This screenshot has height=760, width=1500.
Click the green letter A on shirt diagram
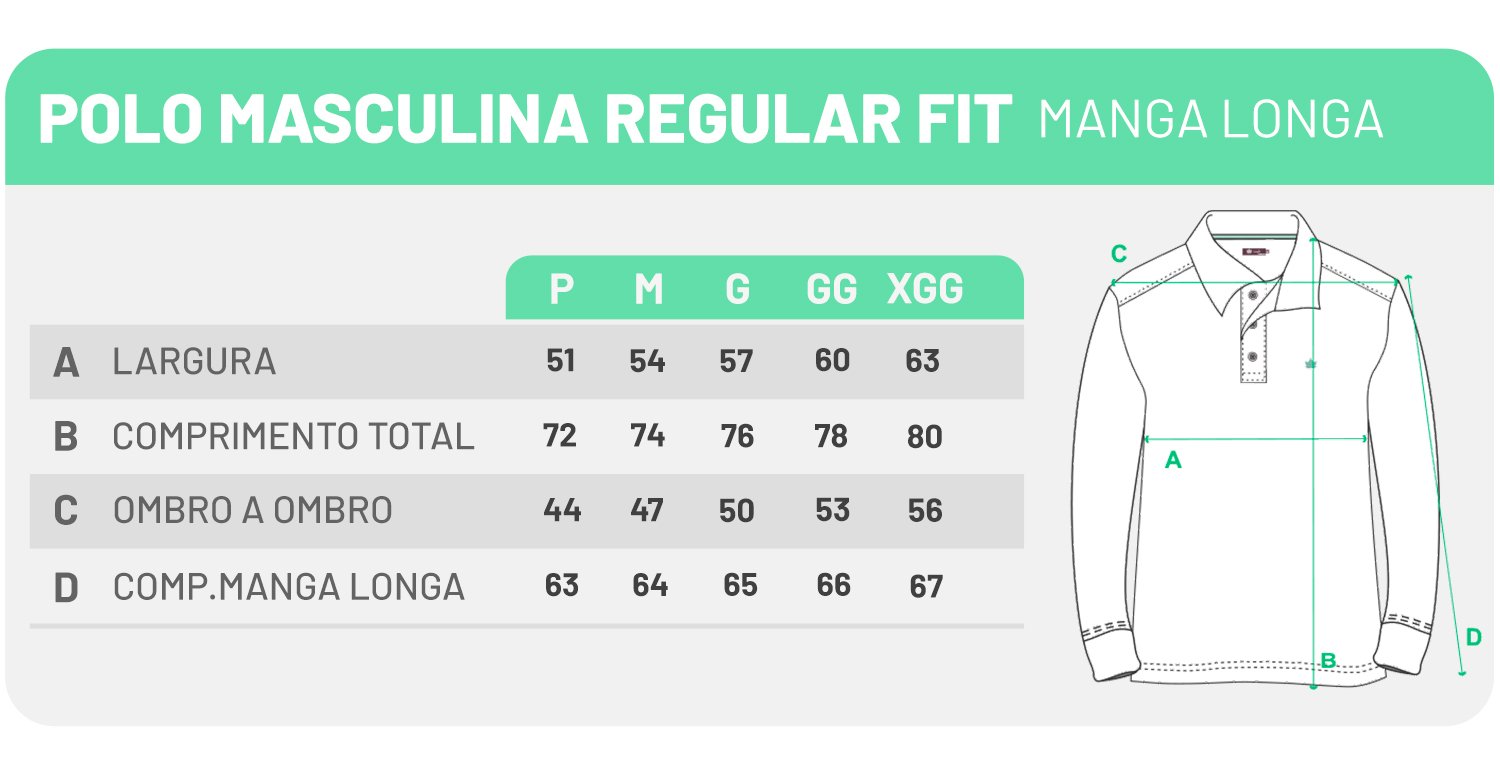click(1174, 461)
